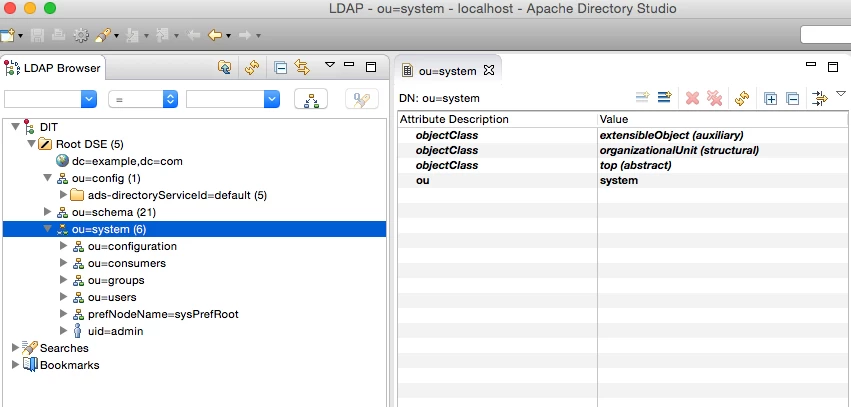Click the Delete All Values icon
Viewport: 851px width, 407px height.
click(x=715, y=98)
